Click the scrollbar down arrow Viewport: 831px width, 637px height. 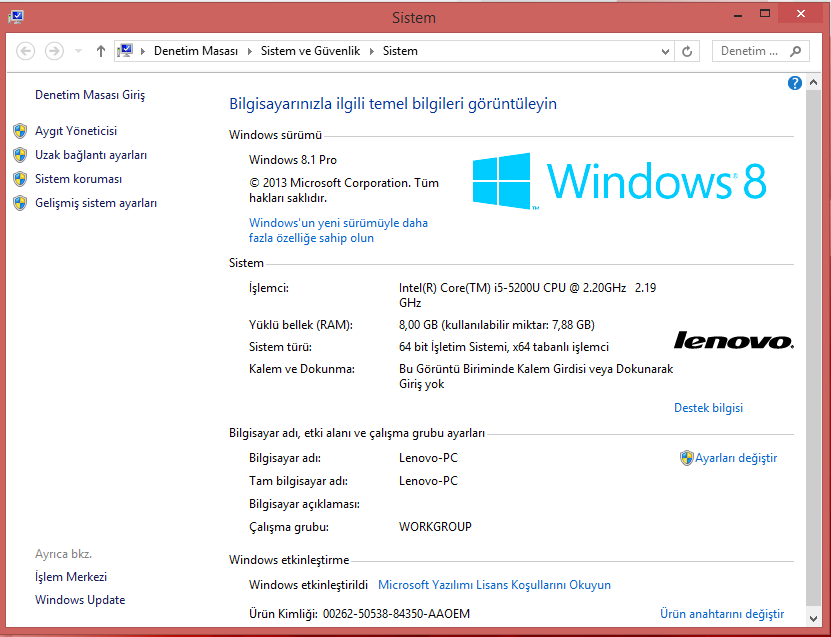coord(814,618)
